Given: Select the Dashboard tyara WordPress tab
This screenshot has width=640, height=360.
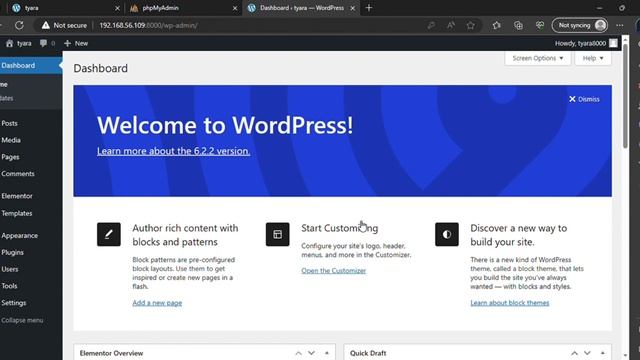Looking at the screenshot, I should pos(301,8).
